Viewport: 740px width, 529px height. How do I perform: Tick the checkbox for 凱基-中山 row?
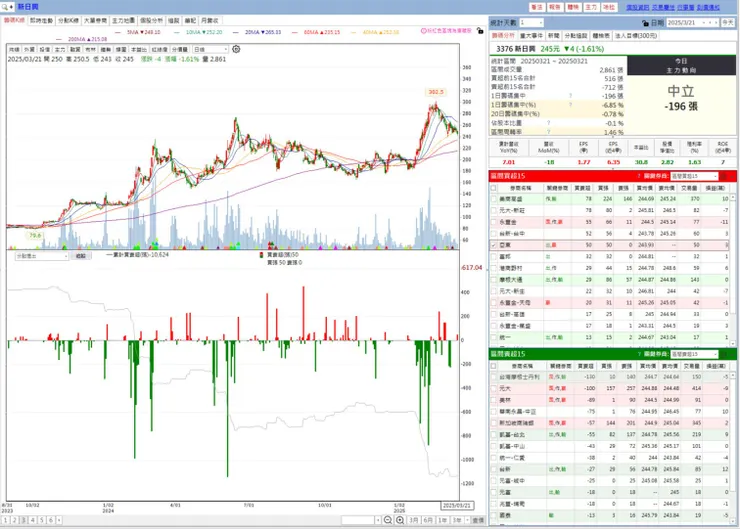coord(494,446)
